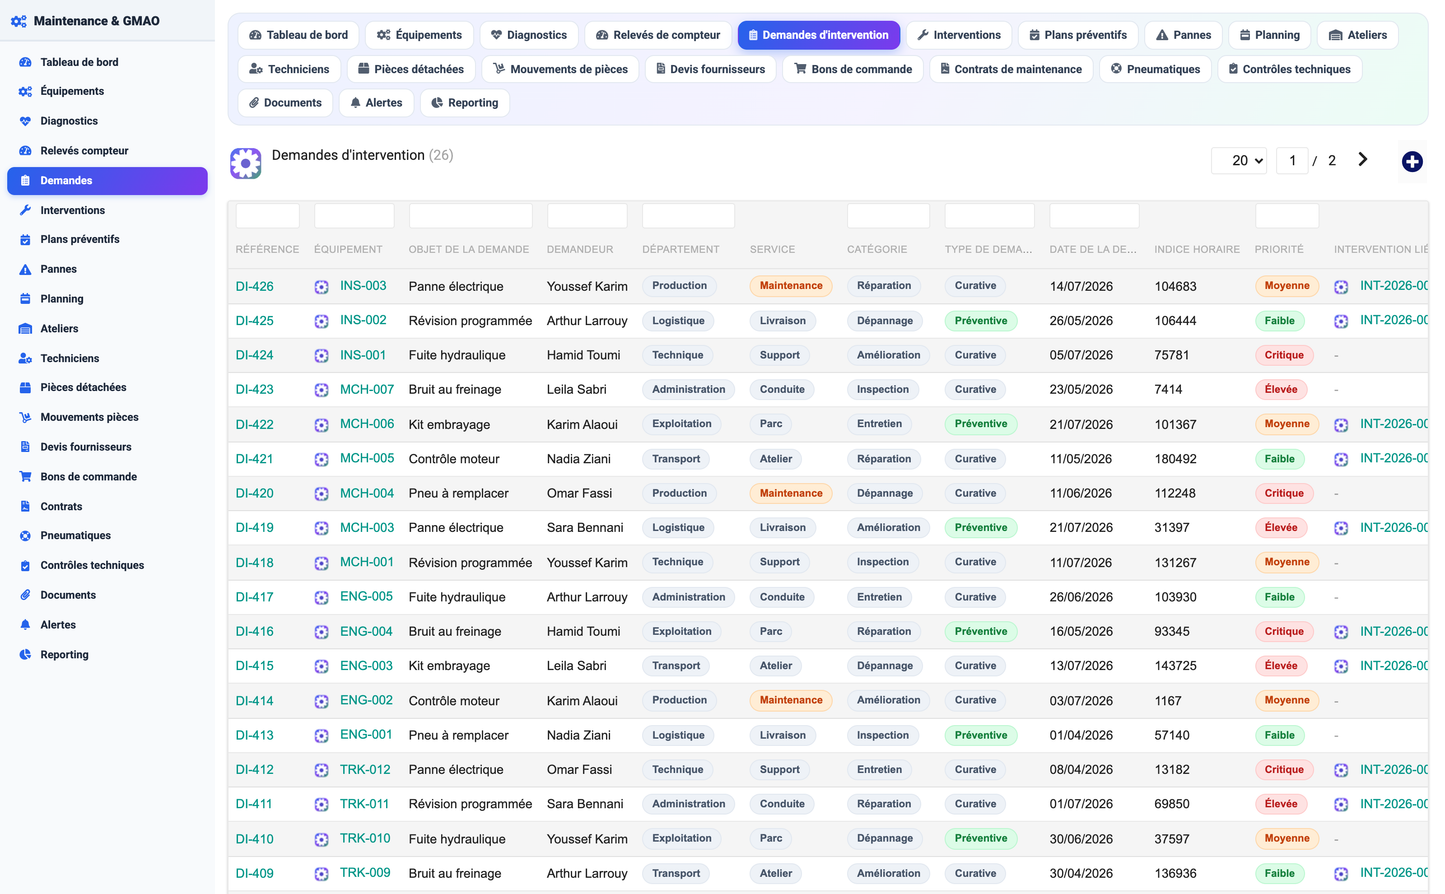Click sidebar Pneumatiques tire icon
The width and height of the screenshot is (1445, 894).
(25, 536)
